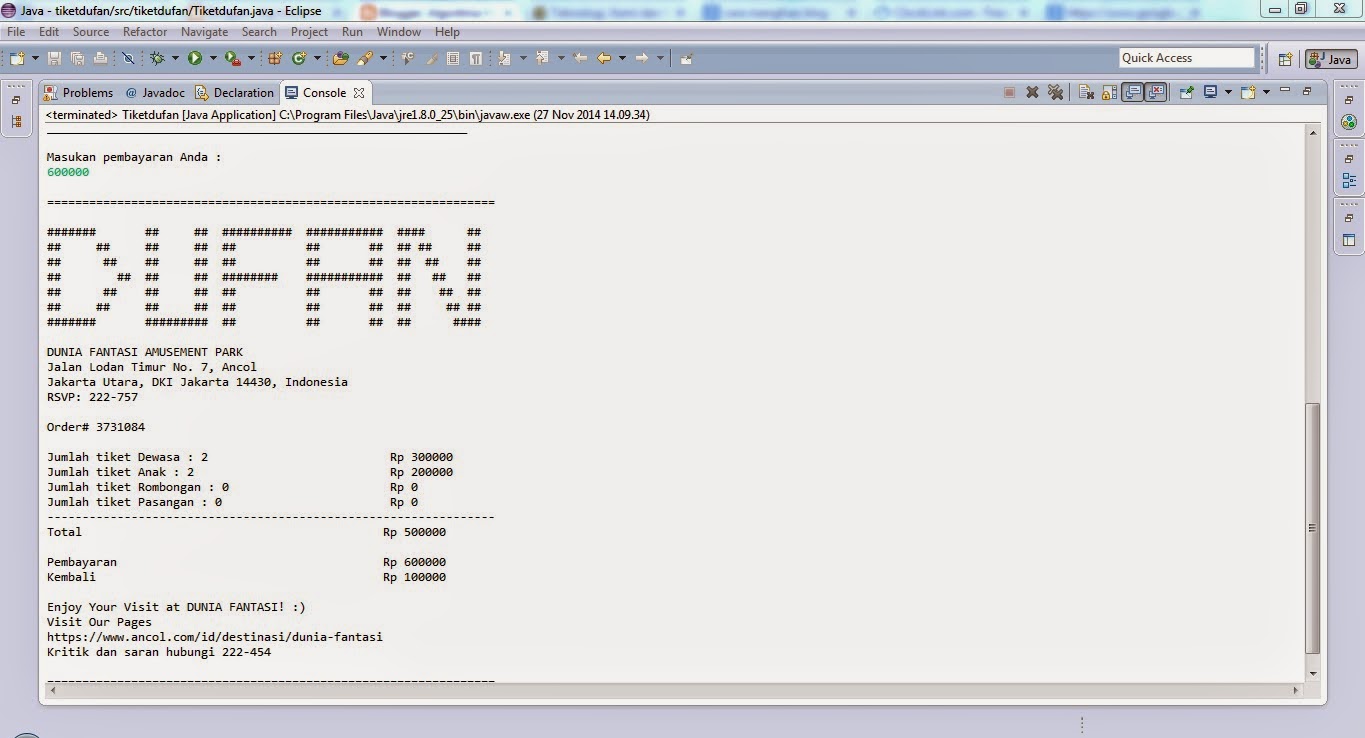
Task: Click in the Quick Access field
Action: (1187, 58)
